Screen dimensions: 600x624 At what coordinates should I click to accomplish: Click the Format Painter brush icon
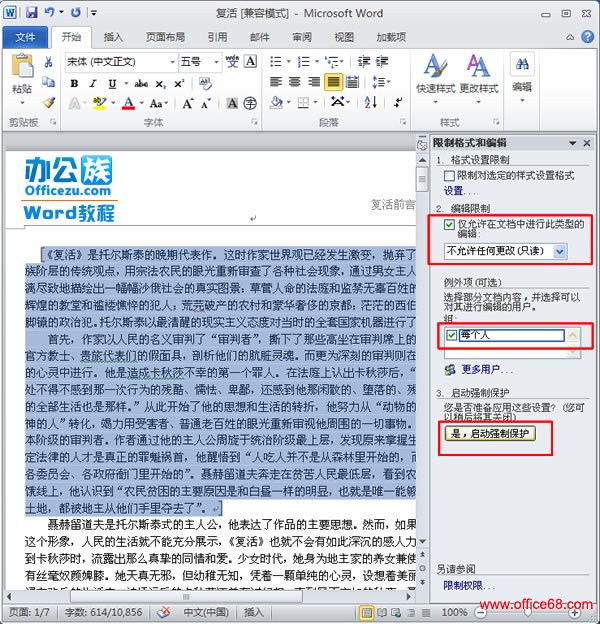pos(48,102)
